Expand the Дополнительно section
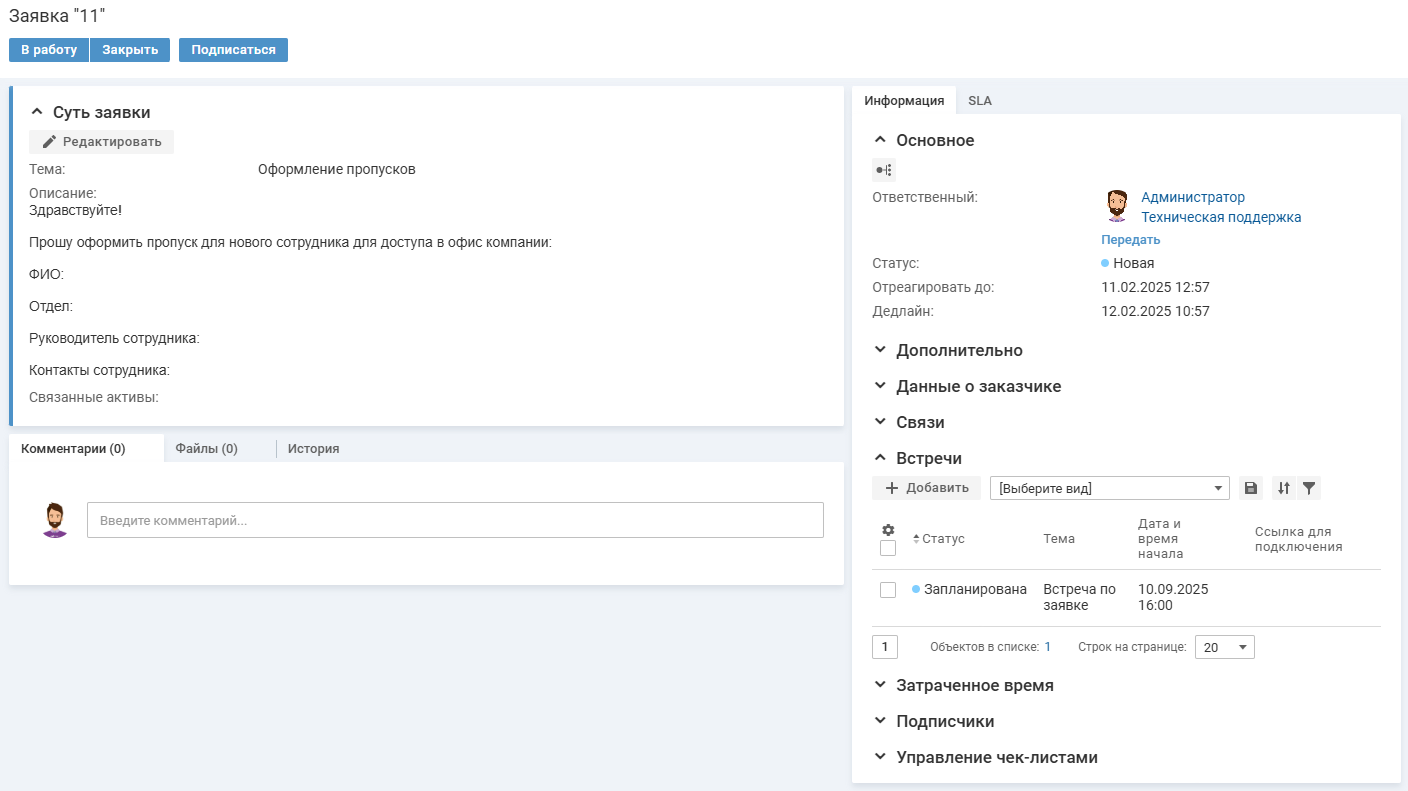 click(x=958, y=351)
